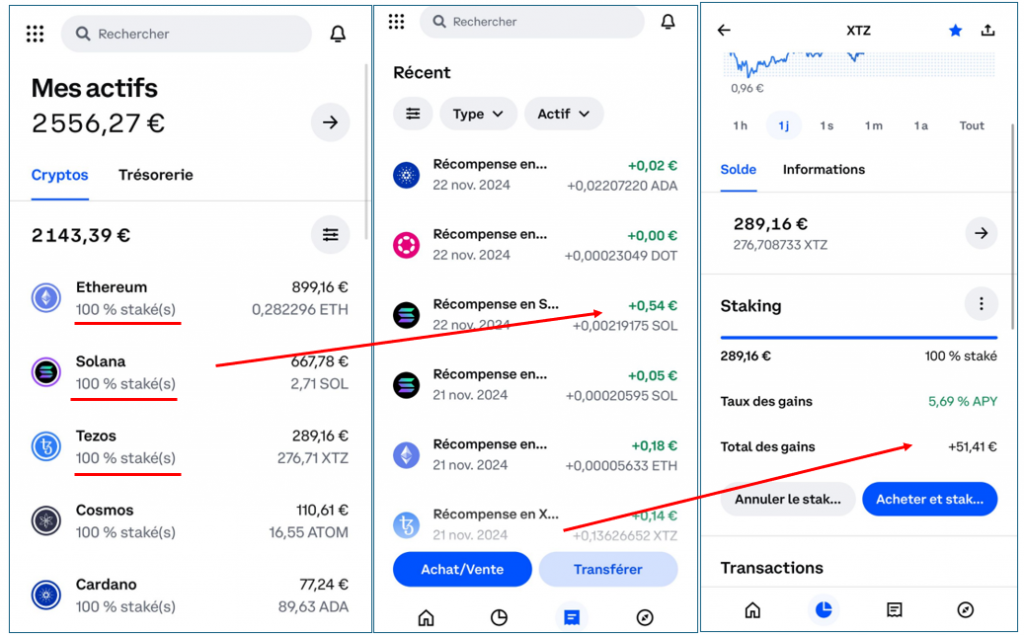The height and width of the screenshot is (635, 1024).
Task: Open the +0,54 € SOL reward icon
Action: point(406,315)
